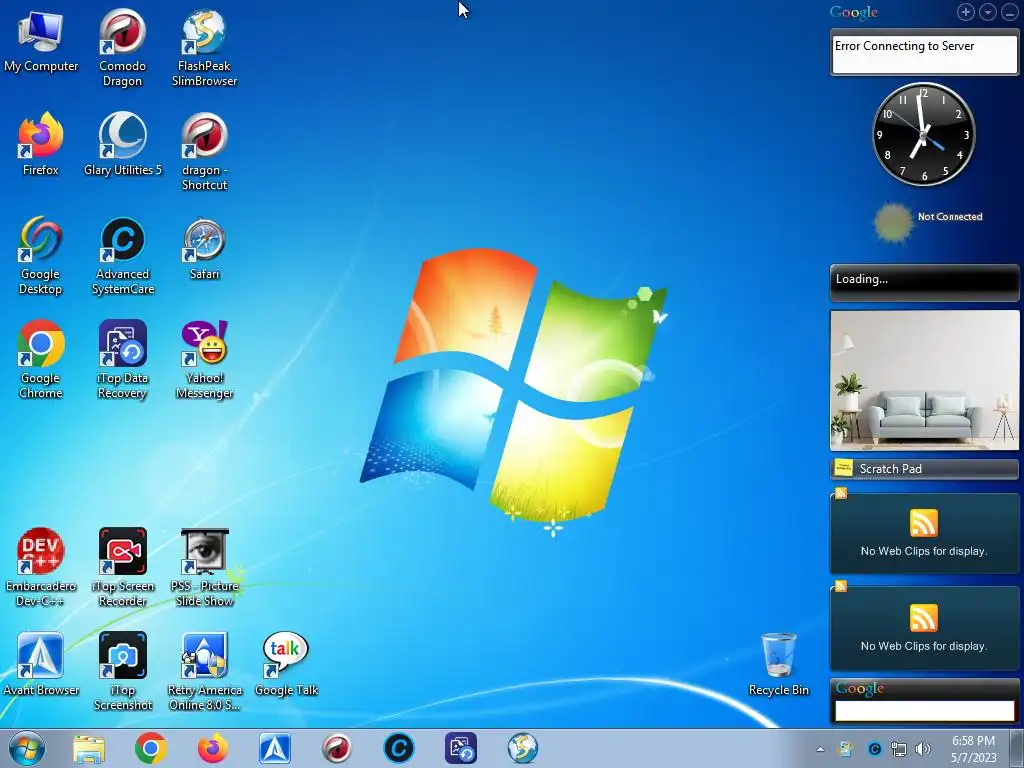Select the dragon - Shortcut icon
1024x768 pixels.
204,152
